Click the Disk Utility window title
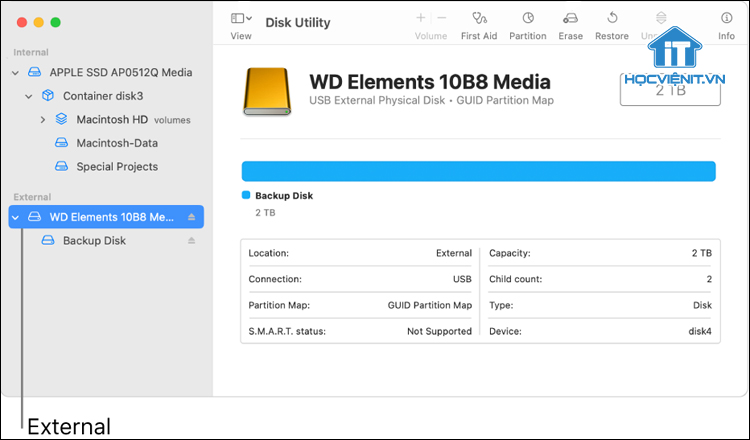750x440 pixels. click(298, 22)
